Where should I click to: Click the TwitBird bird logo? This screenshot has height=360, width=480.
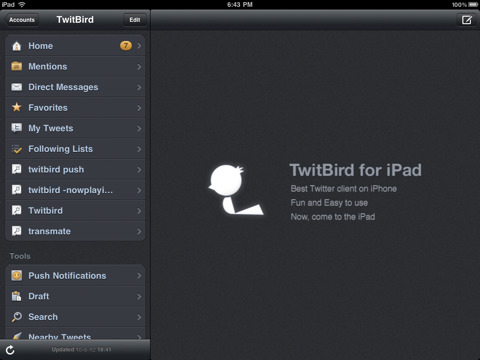236,189
